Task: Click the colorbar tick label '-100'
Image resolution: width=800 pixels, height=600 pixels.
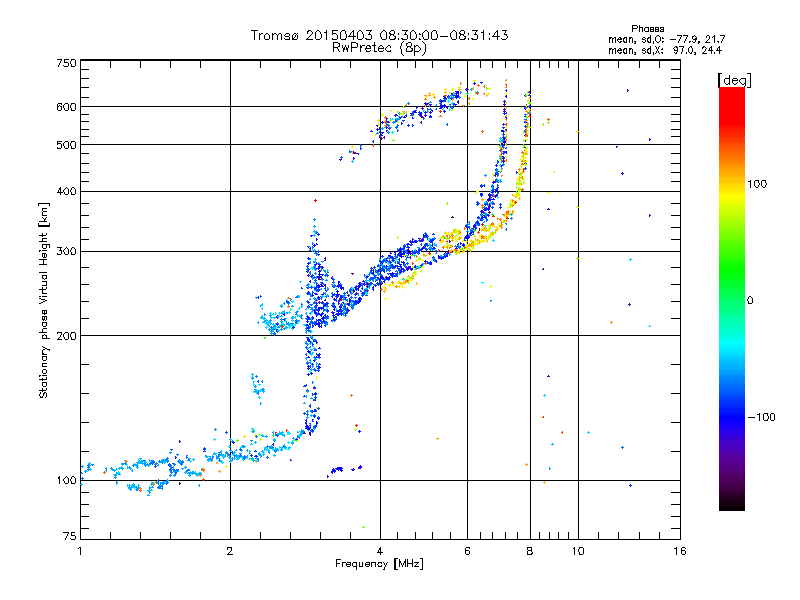Action: point(761,417)
